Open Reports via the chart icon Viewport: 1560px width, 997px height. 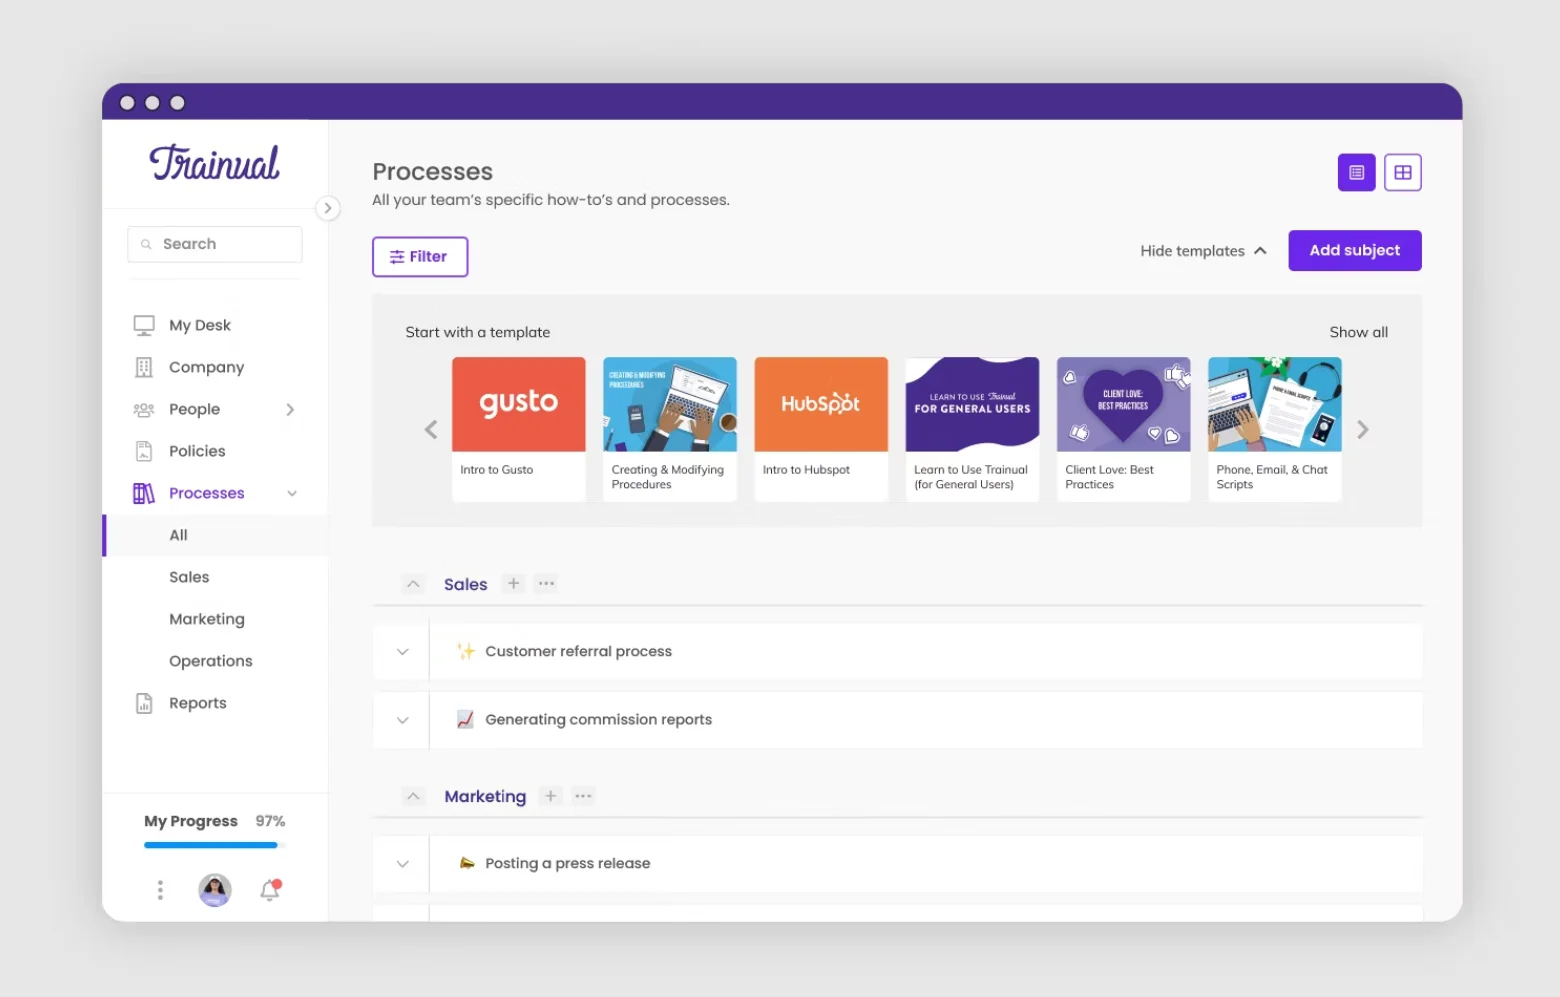pyautogui.click(x=143, y=702)
